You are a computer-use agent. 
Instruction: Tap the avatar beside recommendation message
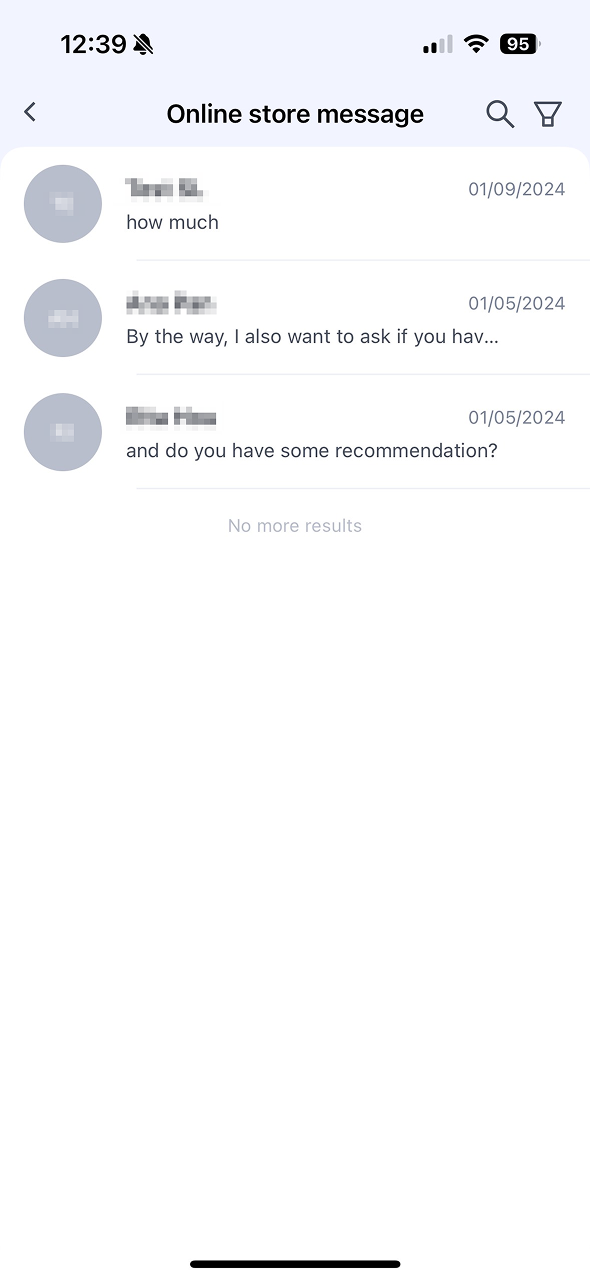pos(63,432)
